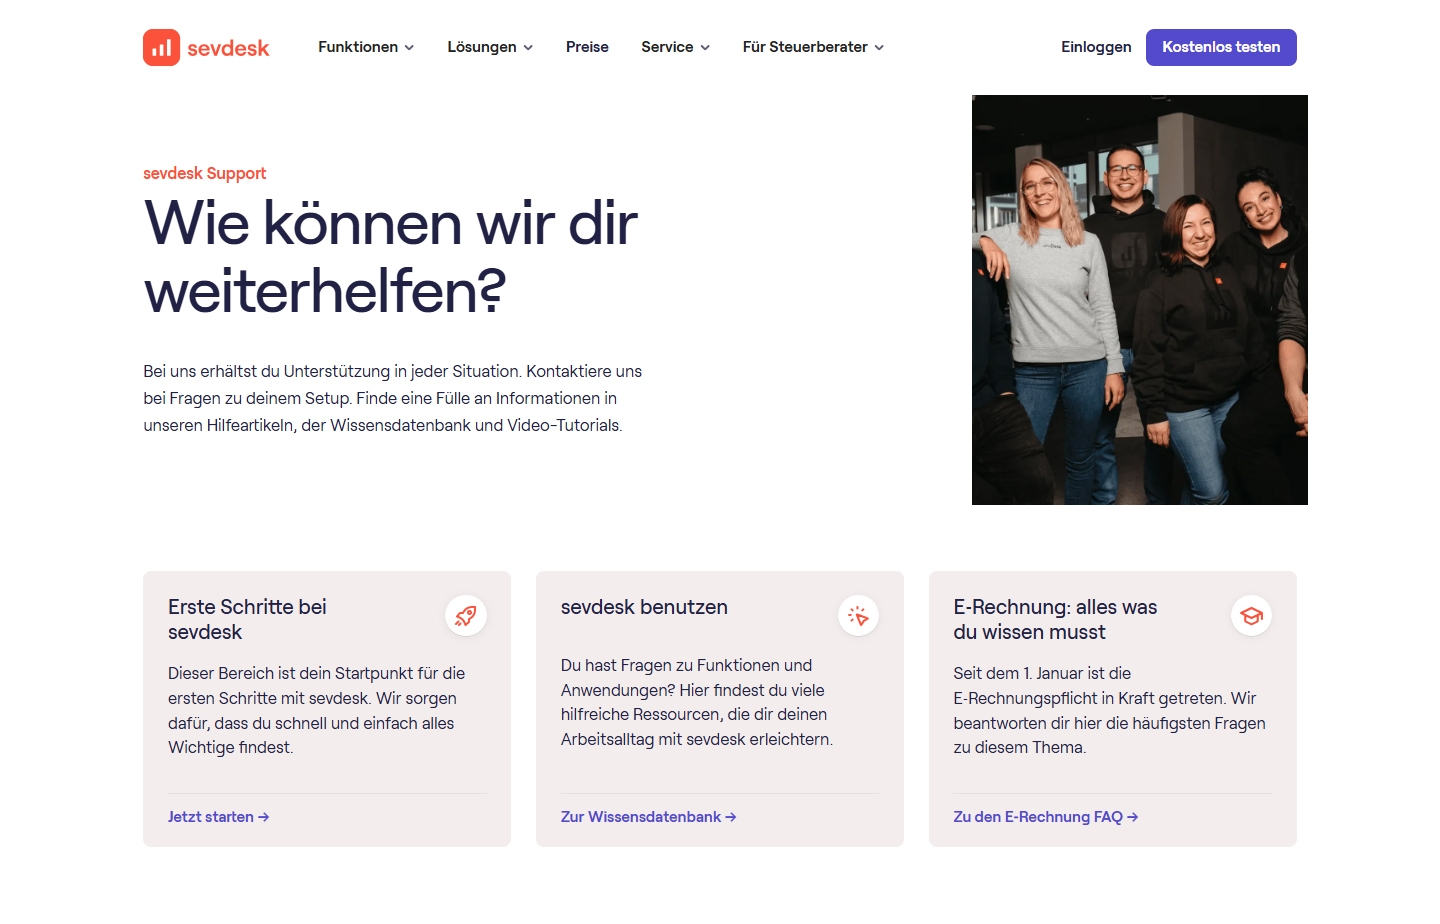The width and height of the screenshot is (1440, 924).
Task: Open the Zu den E-Rechnung FAQ link
Action: pos(1046,817)
